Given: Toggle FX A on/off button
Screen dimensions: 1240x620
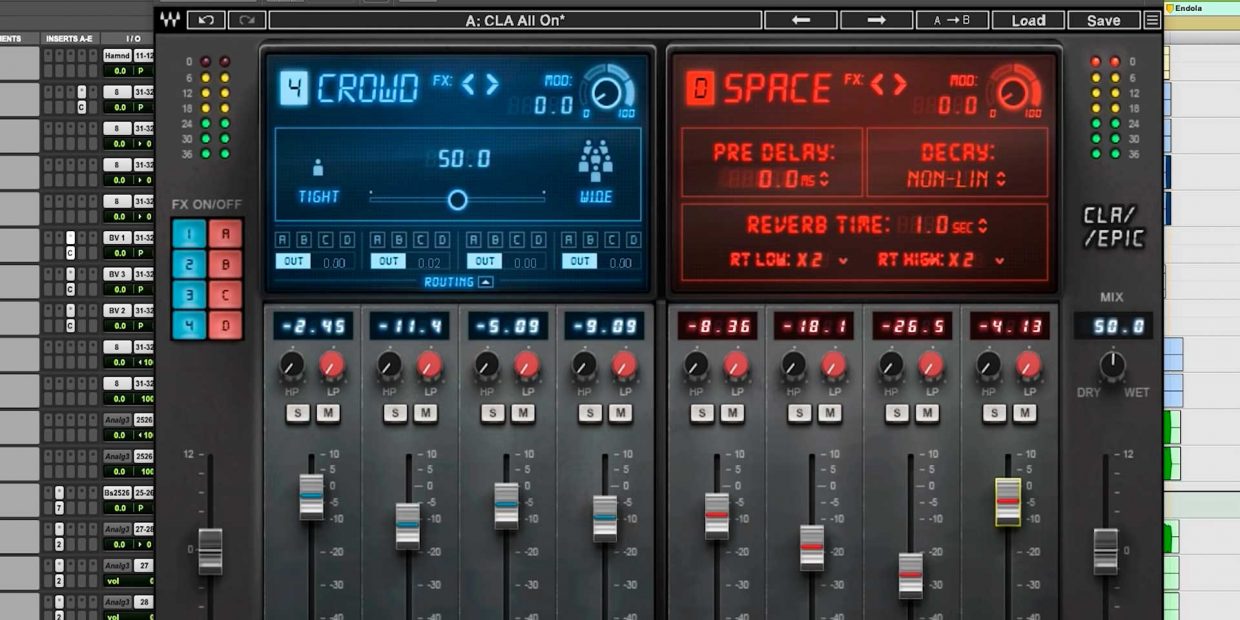Looking at the screenshot, I should pyautogui.click(x=225, y=235).
